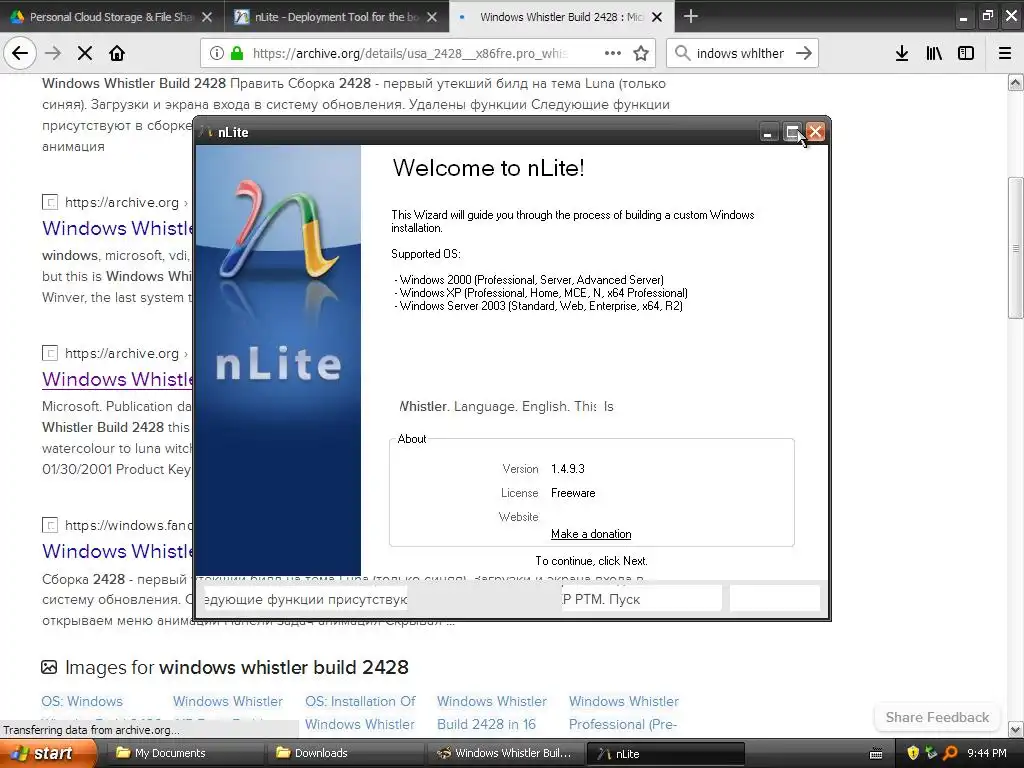
Task: Open the windows.fandom Windows Whistler result
Action: [117, 551]
